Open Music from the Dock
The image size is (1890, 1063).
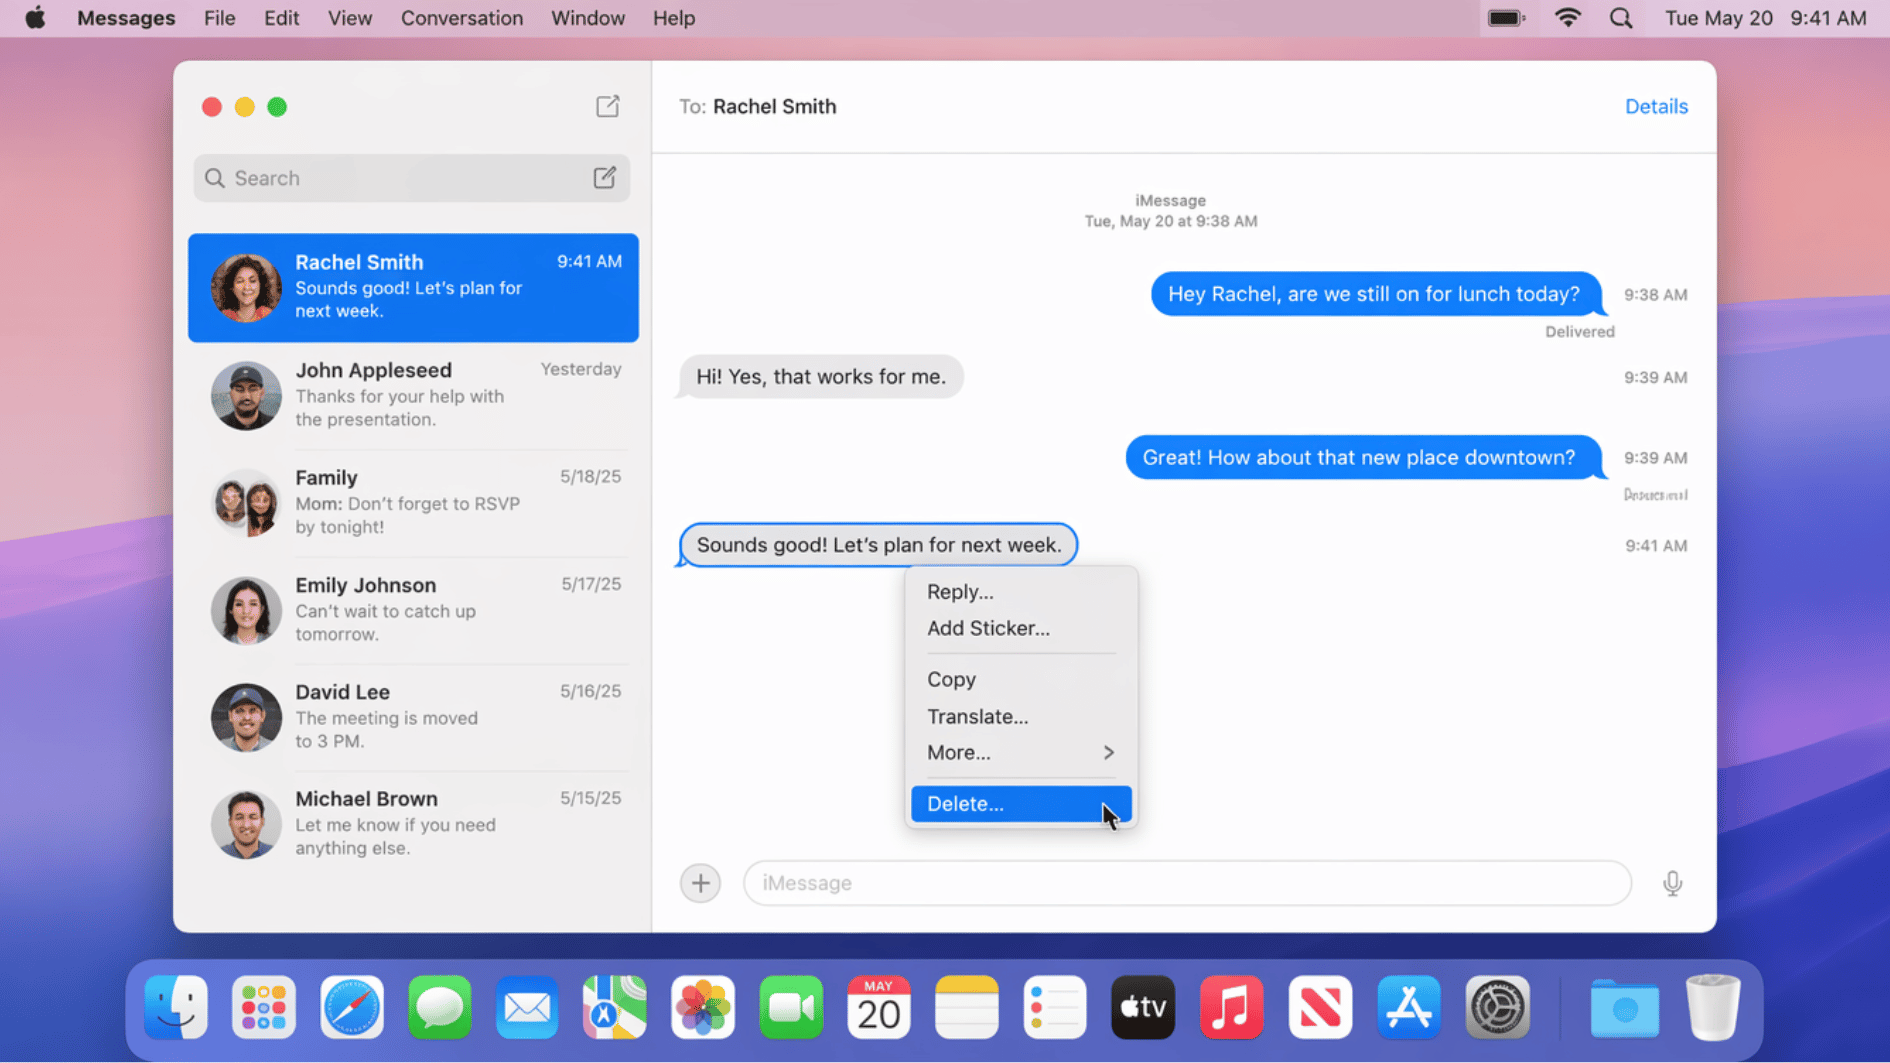pos(1231,1007)
